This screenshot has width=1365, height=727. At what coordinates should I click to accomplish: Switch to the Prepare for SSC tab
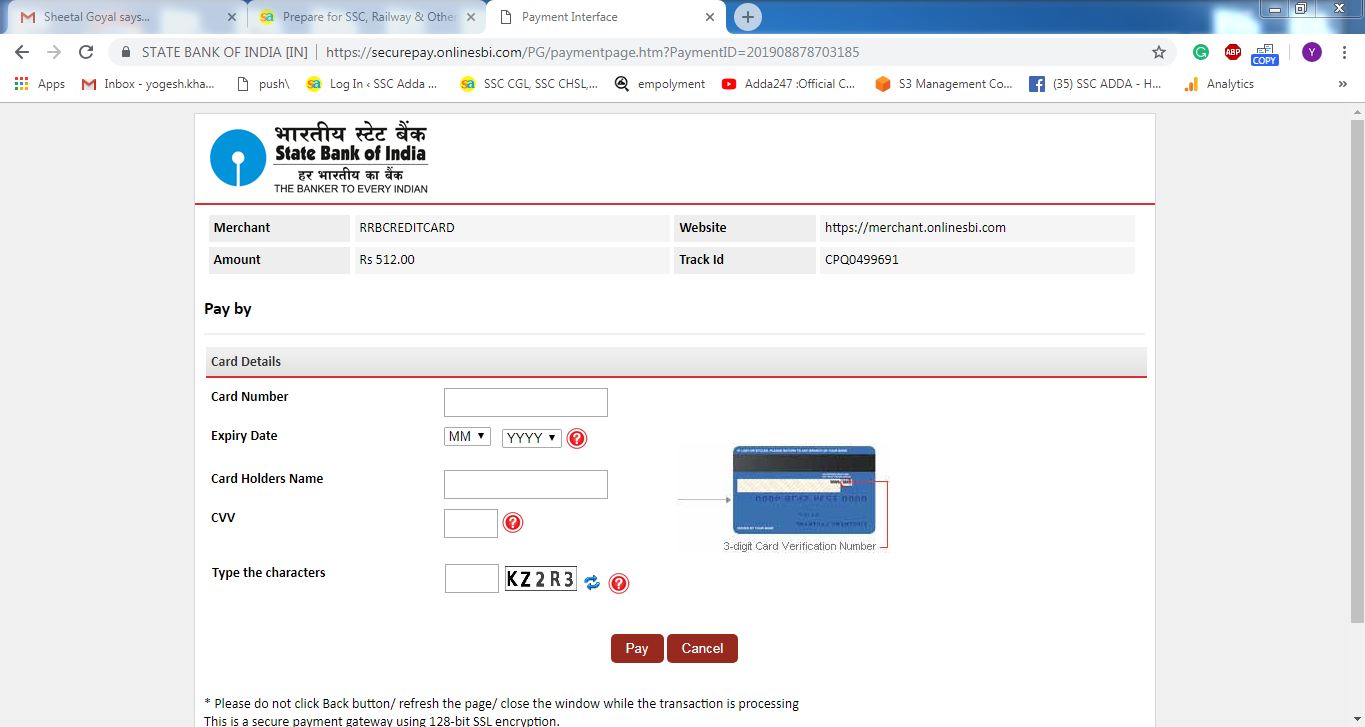pos(367,17)
